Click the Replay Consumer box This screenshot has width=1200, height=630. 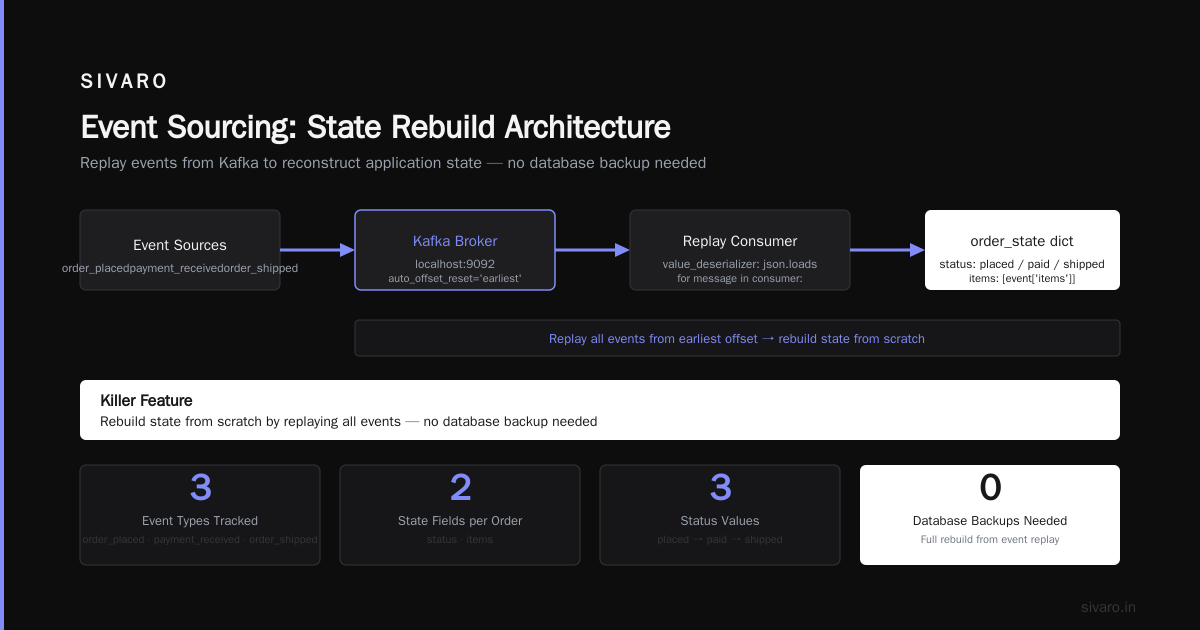click(740, 250)
